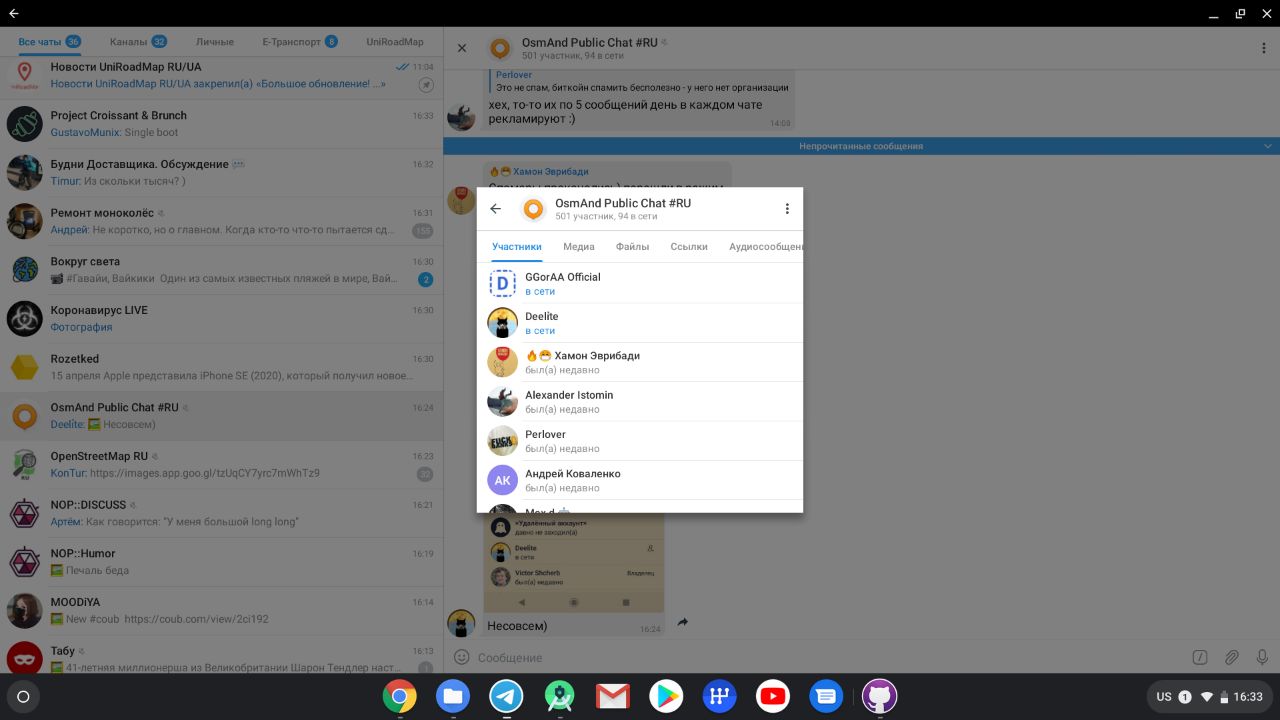
Task: Jump down via unread messages bar chevron
Action: click(x=1268, y=146)
